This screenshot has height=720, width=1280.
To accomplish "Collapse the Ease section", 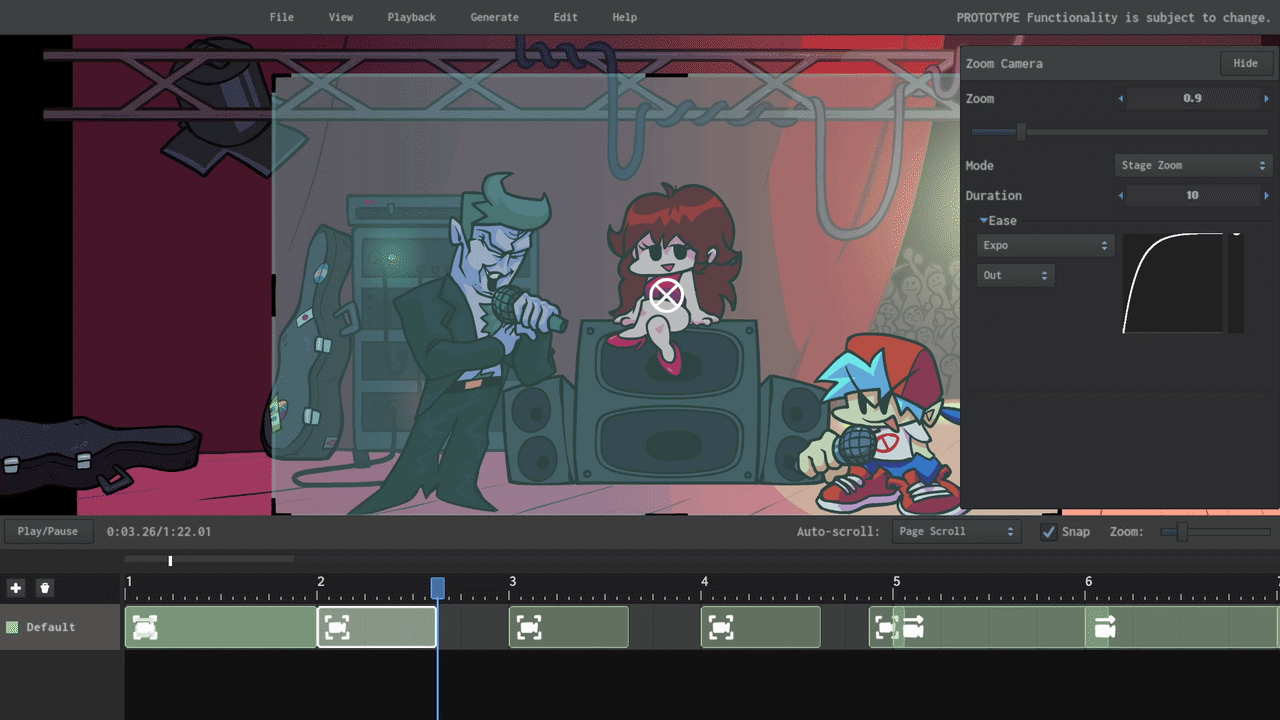I will 984,221.
